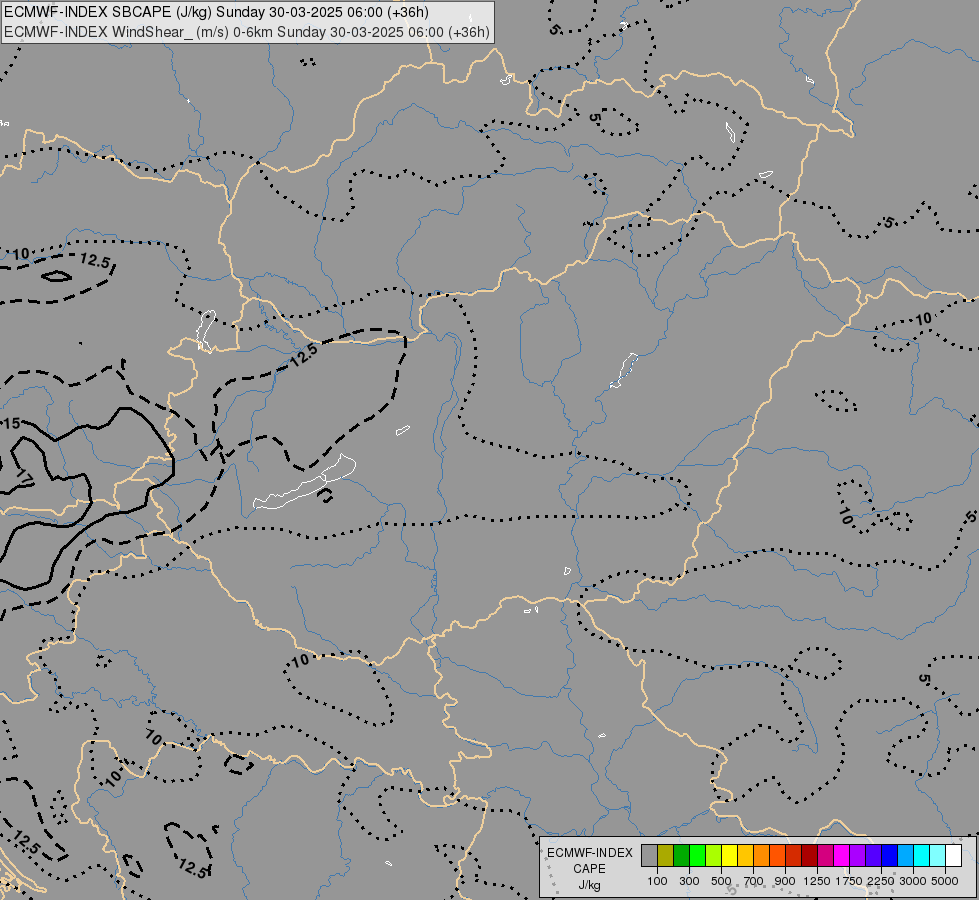Click the '300' legend tick label
This screenshot has height=900, width=979.
[x=689, y=881]
